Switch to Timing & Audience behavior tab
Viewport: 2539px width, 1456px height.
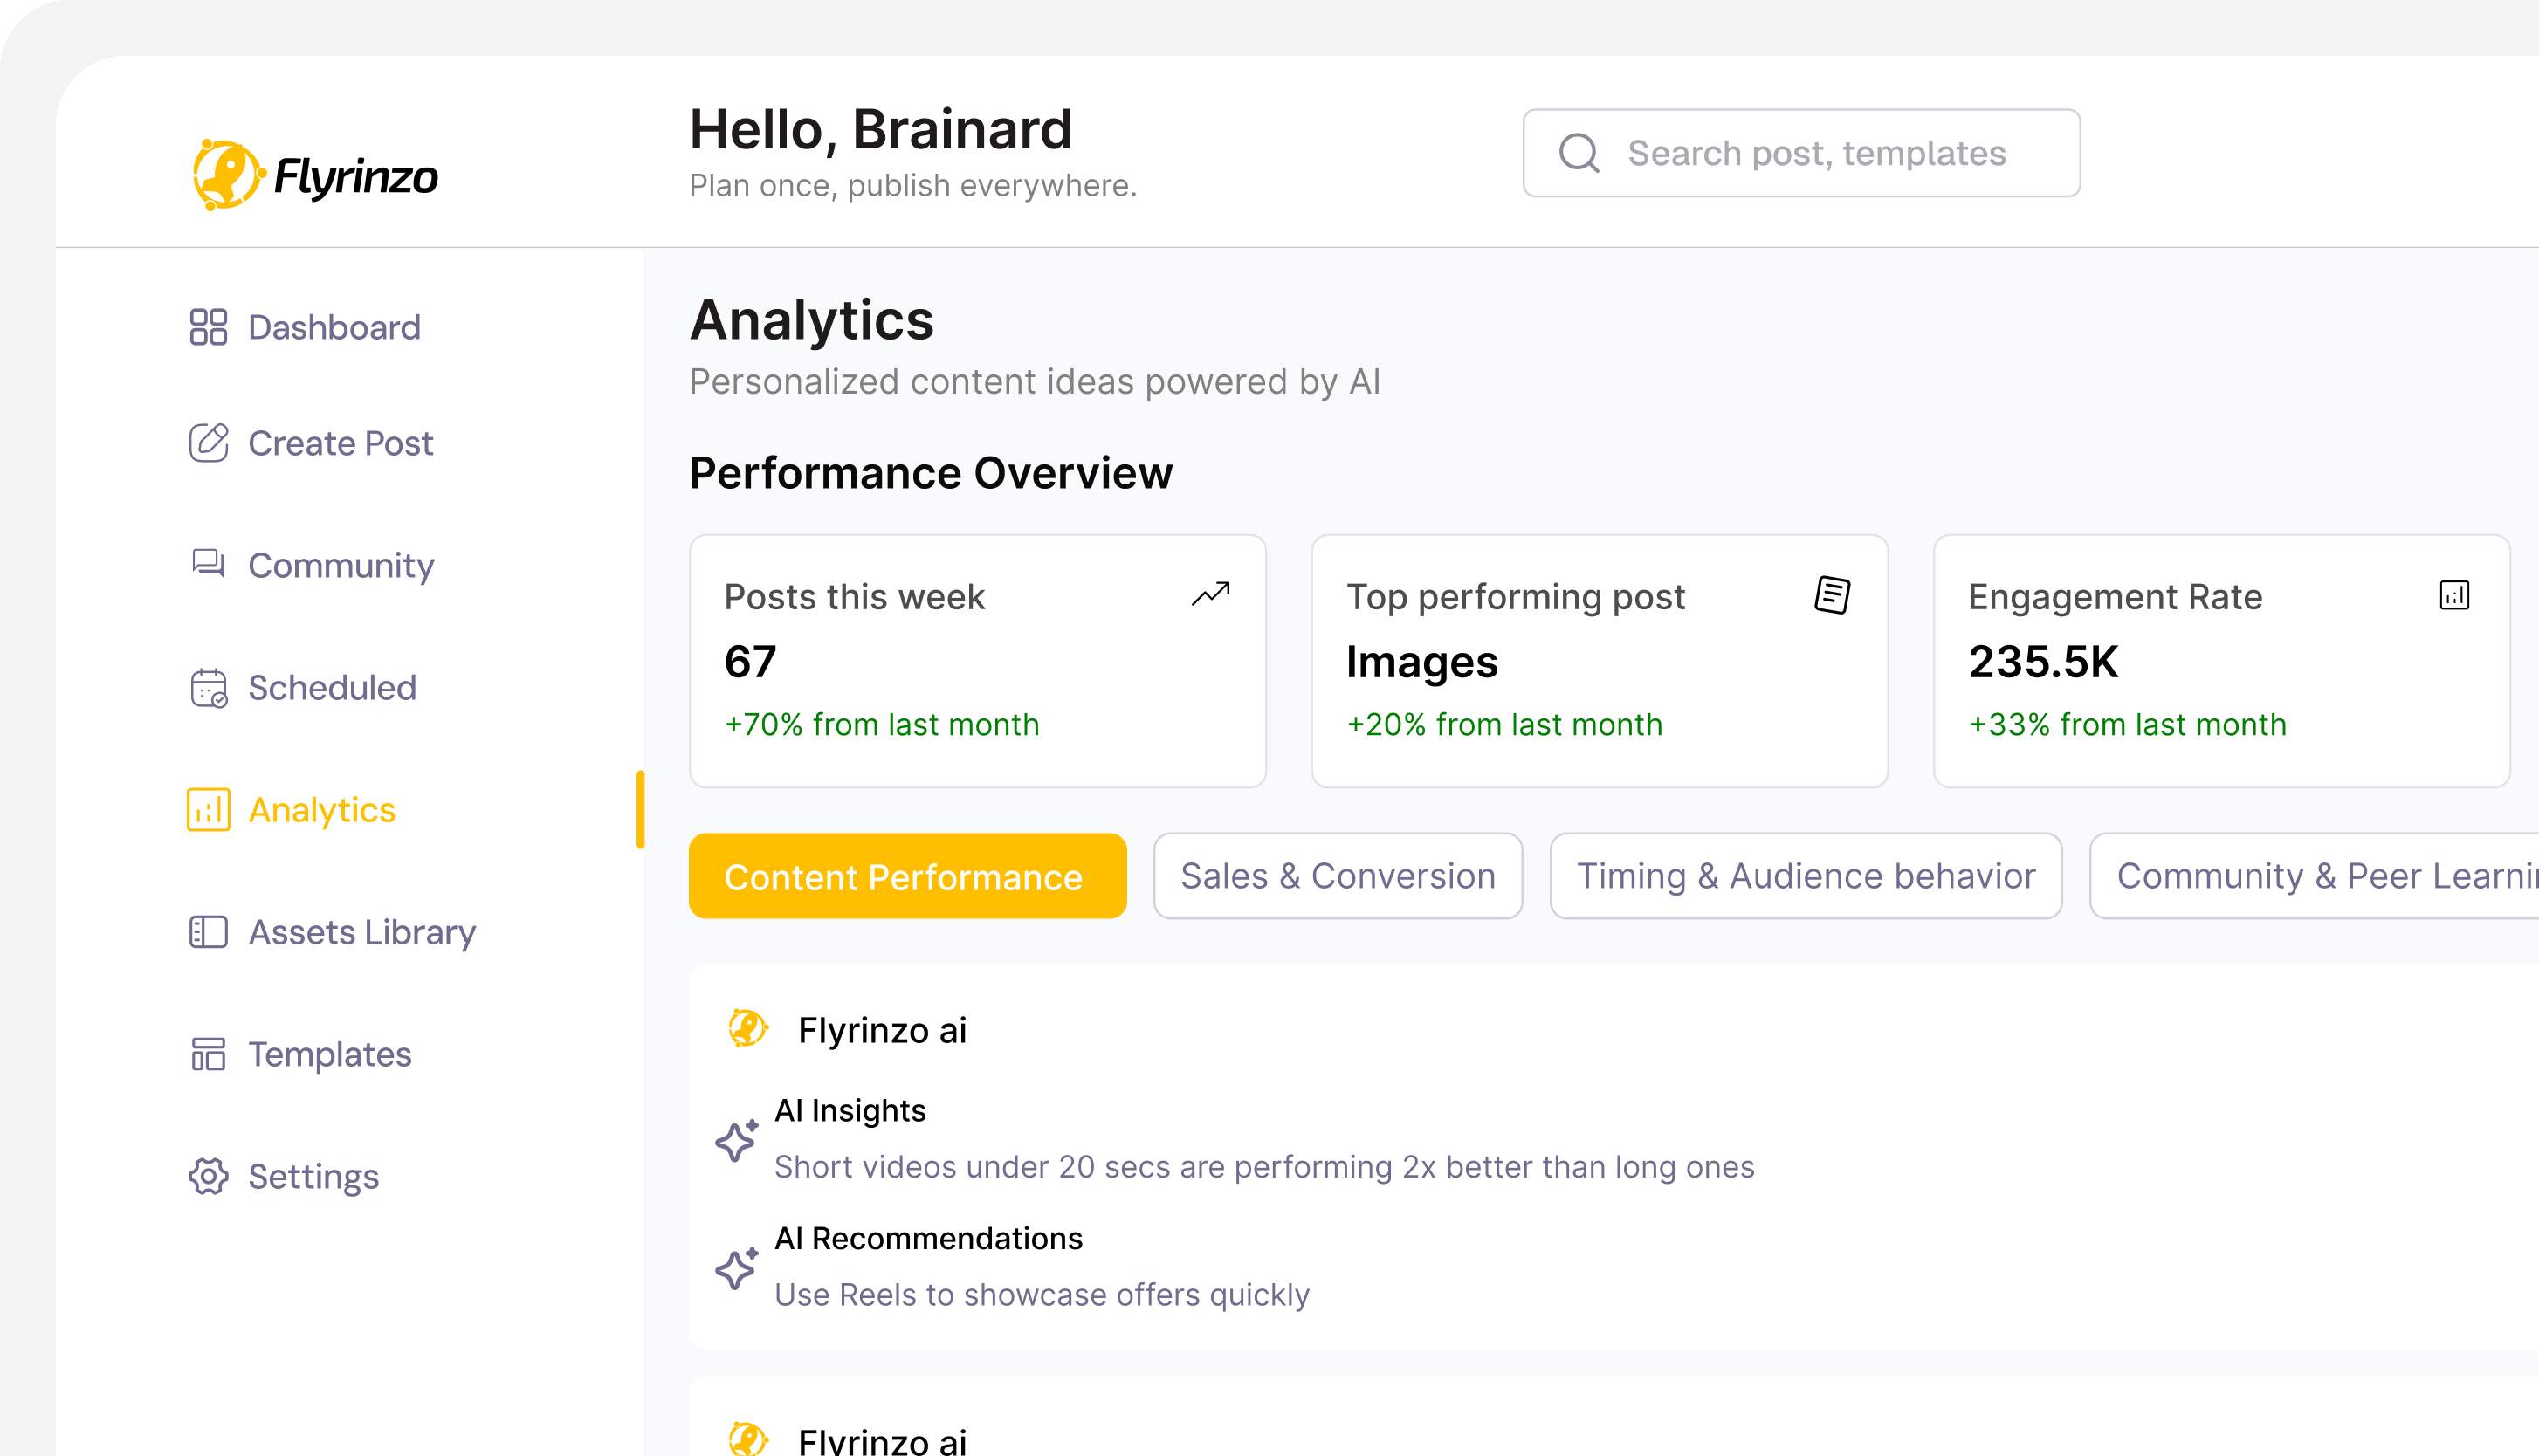coord(1805,876)
